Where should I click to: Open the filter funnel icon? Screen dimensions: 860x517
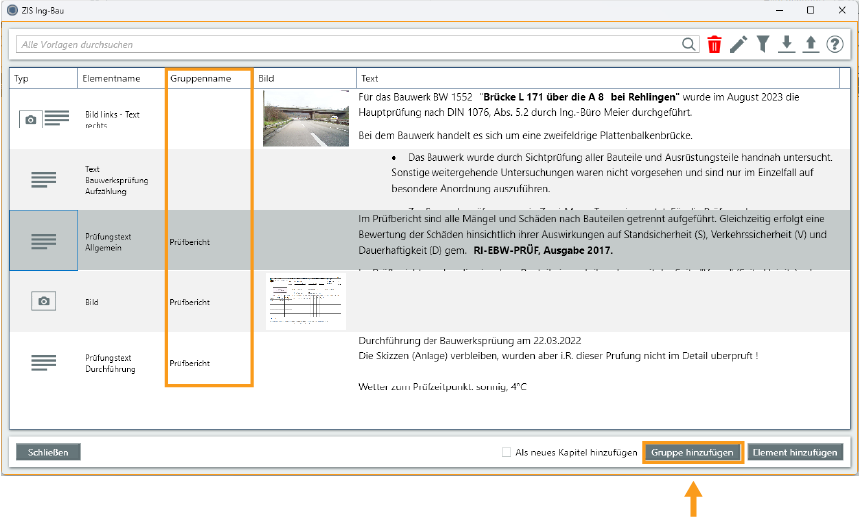763,44
